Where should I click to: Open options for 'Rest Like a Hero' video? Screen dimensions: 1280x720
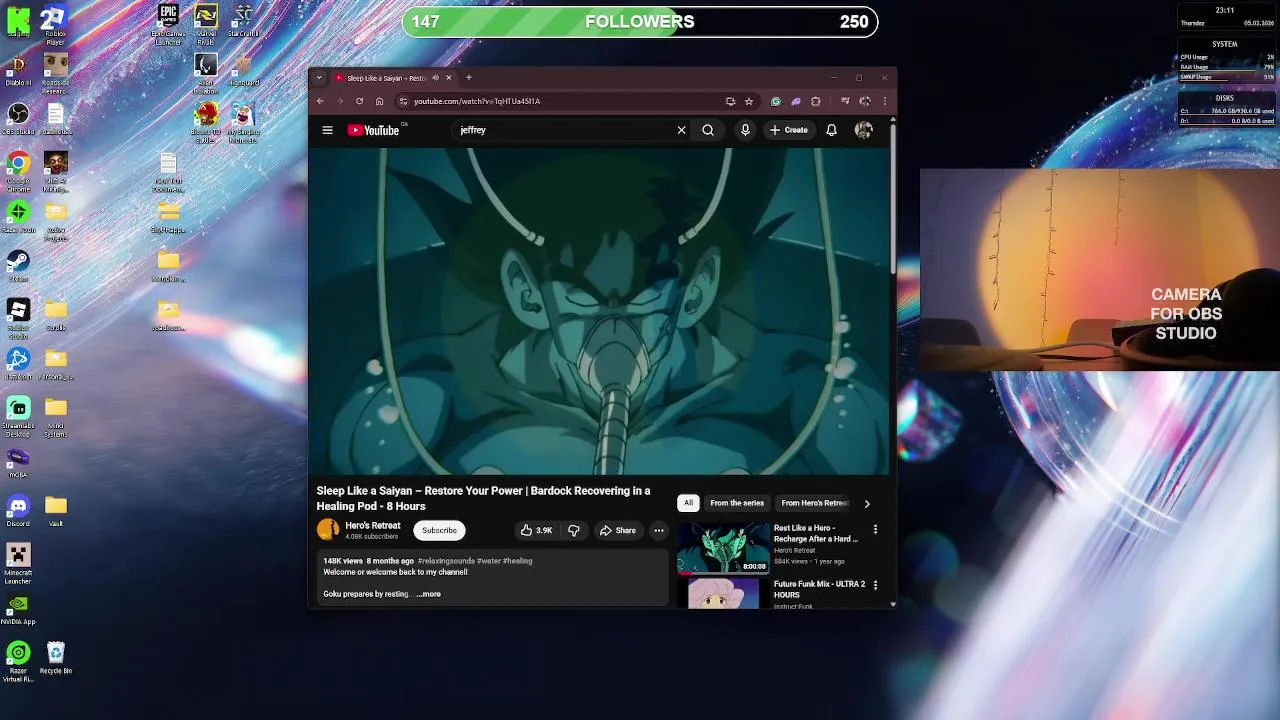(x=875, y=529)
